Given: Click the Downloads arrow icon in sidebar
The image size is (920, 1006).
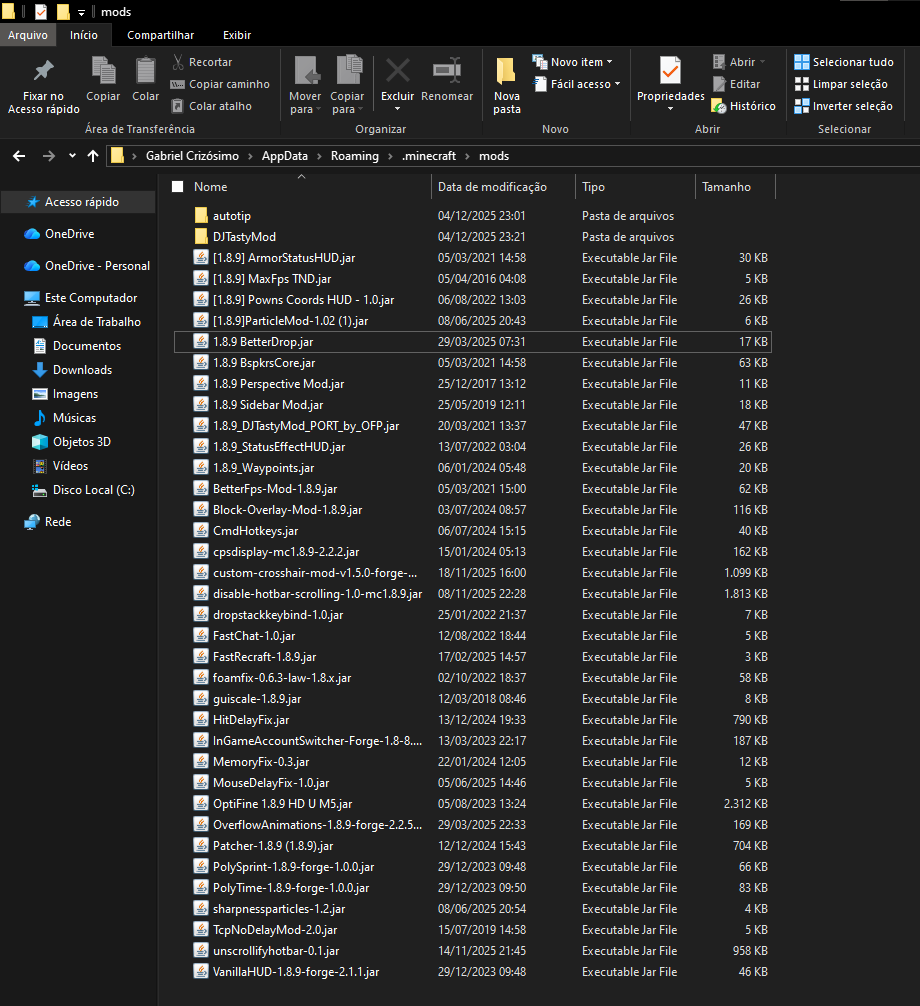Looking at the screenshot, I should pyautogui.click(x=40, y=370).
